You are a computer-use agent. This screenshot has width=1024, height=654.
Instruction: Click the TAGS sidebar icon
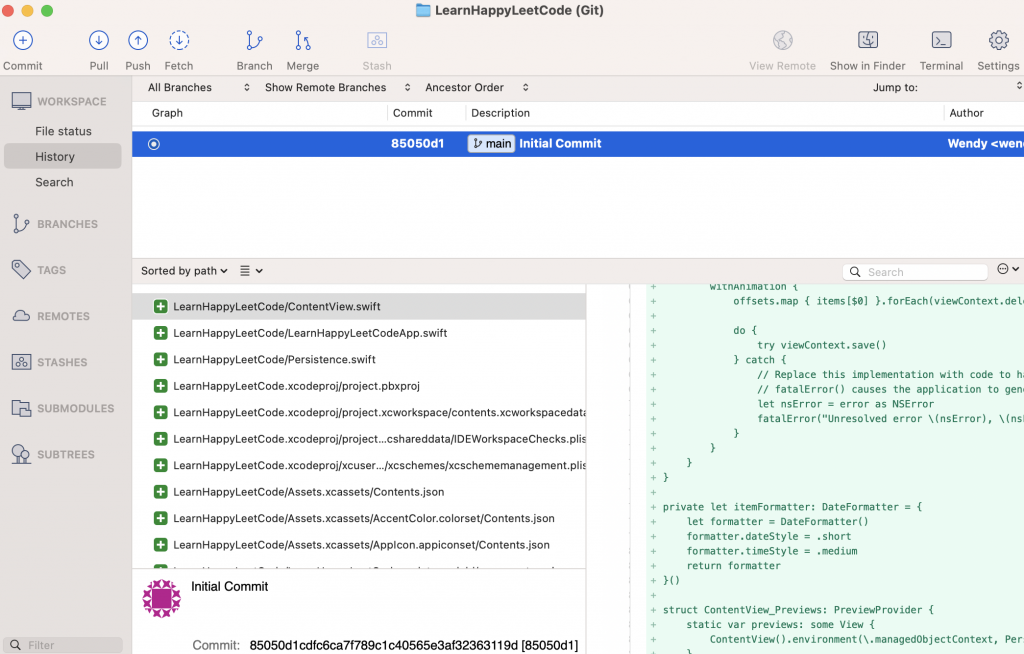pos(21,270)
